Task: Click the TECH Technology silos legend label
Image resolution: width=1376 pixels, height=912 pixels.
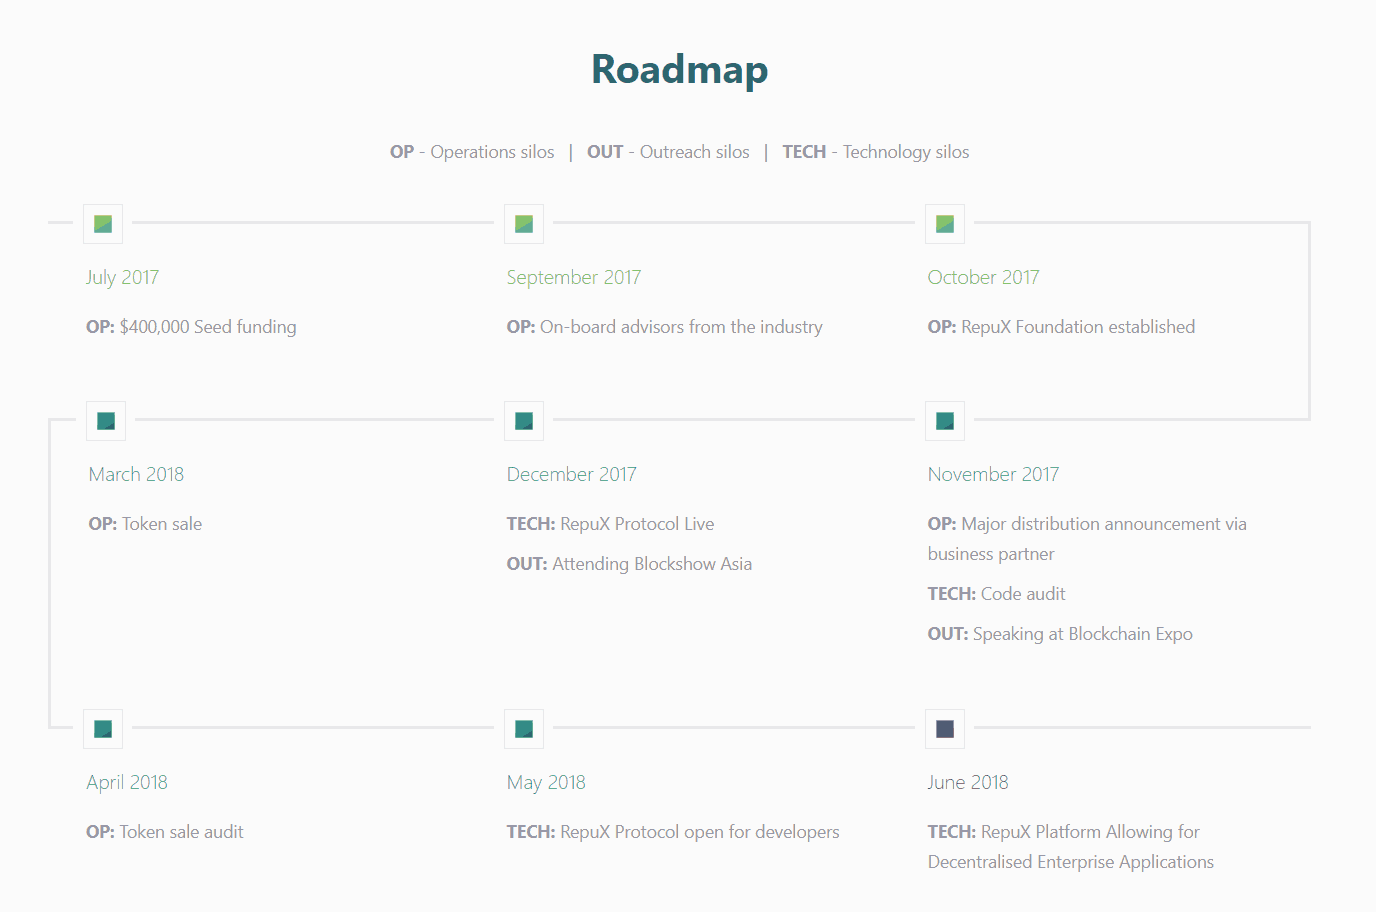Action: tap(876, 152)
